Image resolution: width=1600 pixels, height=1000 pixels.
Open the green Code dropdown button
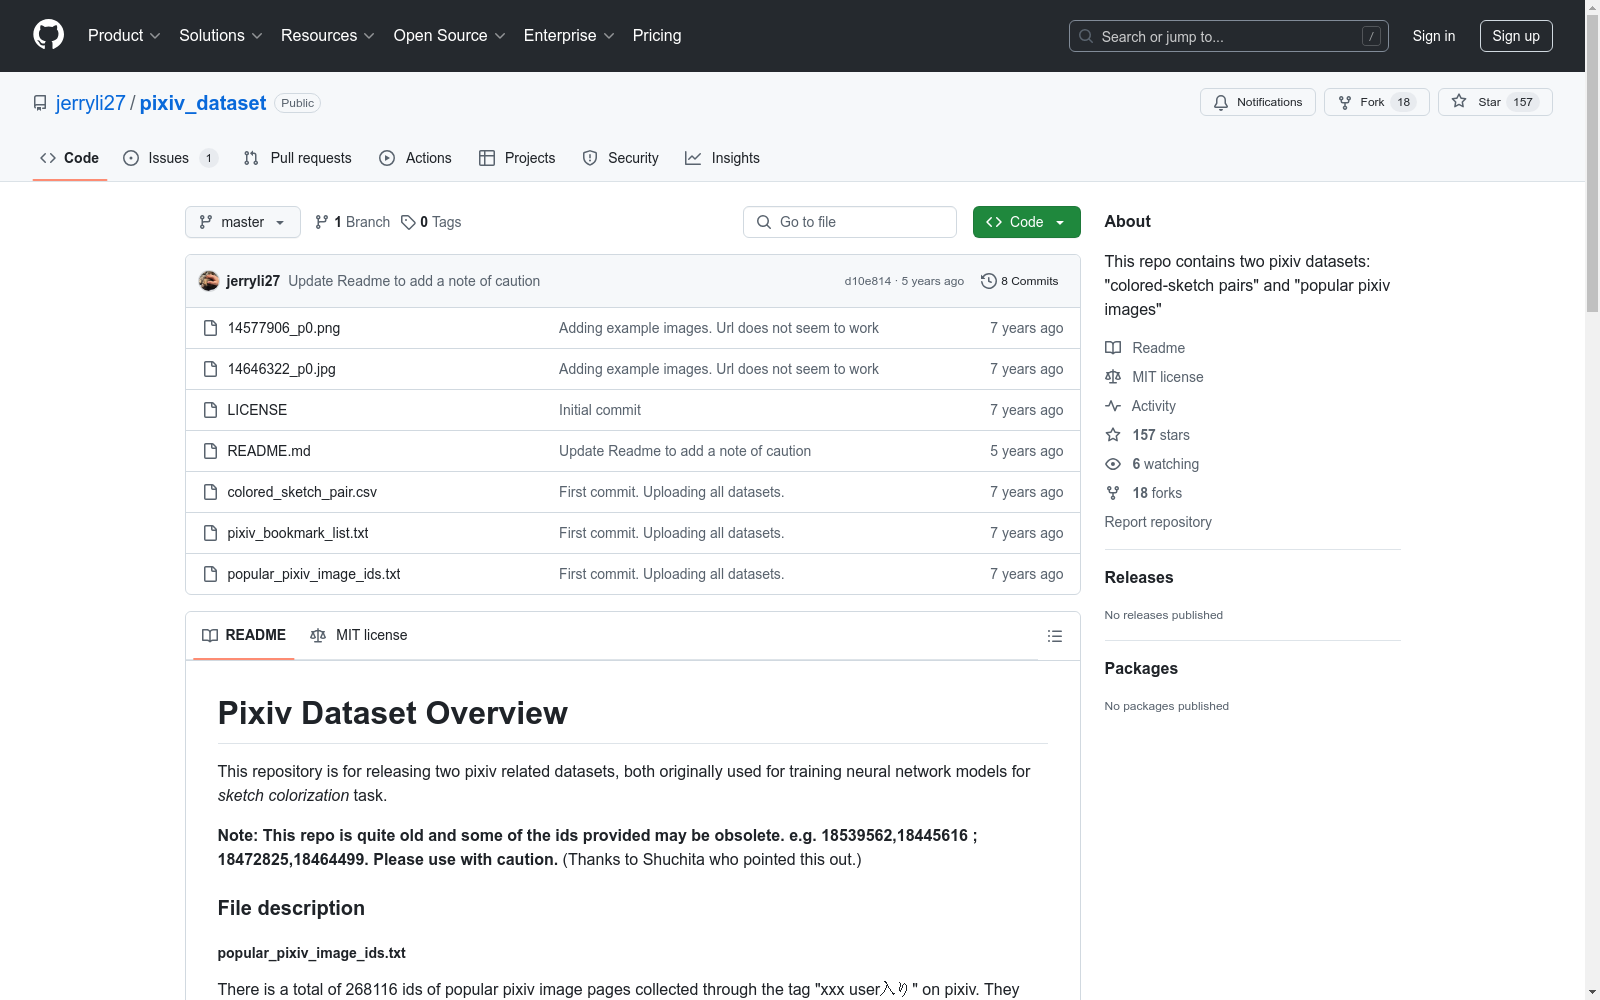tap(1026, 222)
